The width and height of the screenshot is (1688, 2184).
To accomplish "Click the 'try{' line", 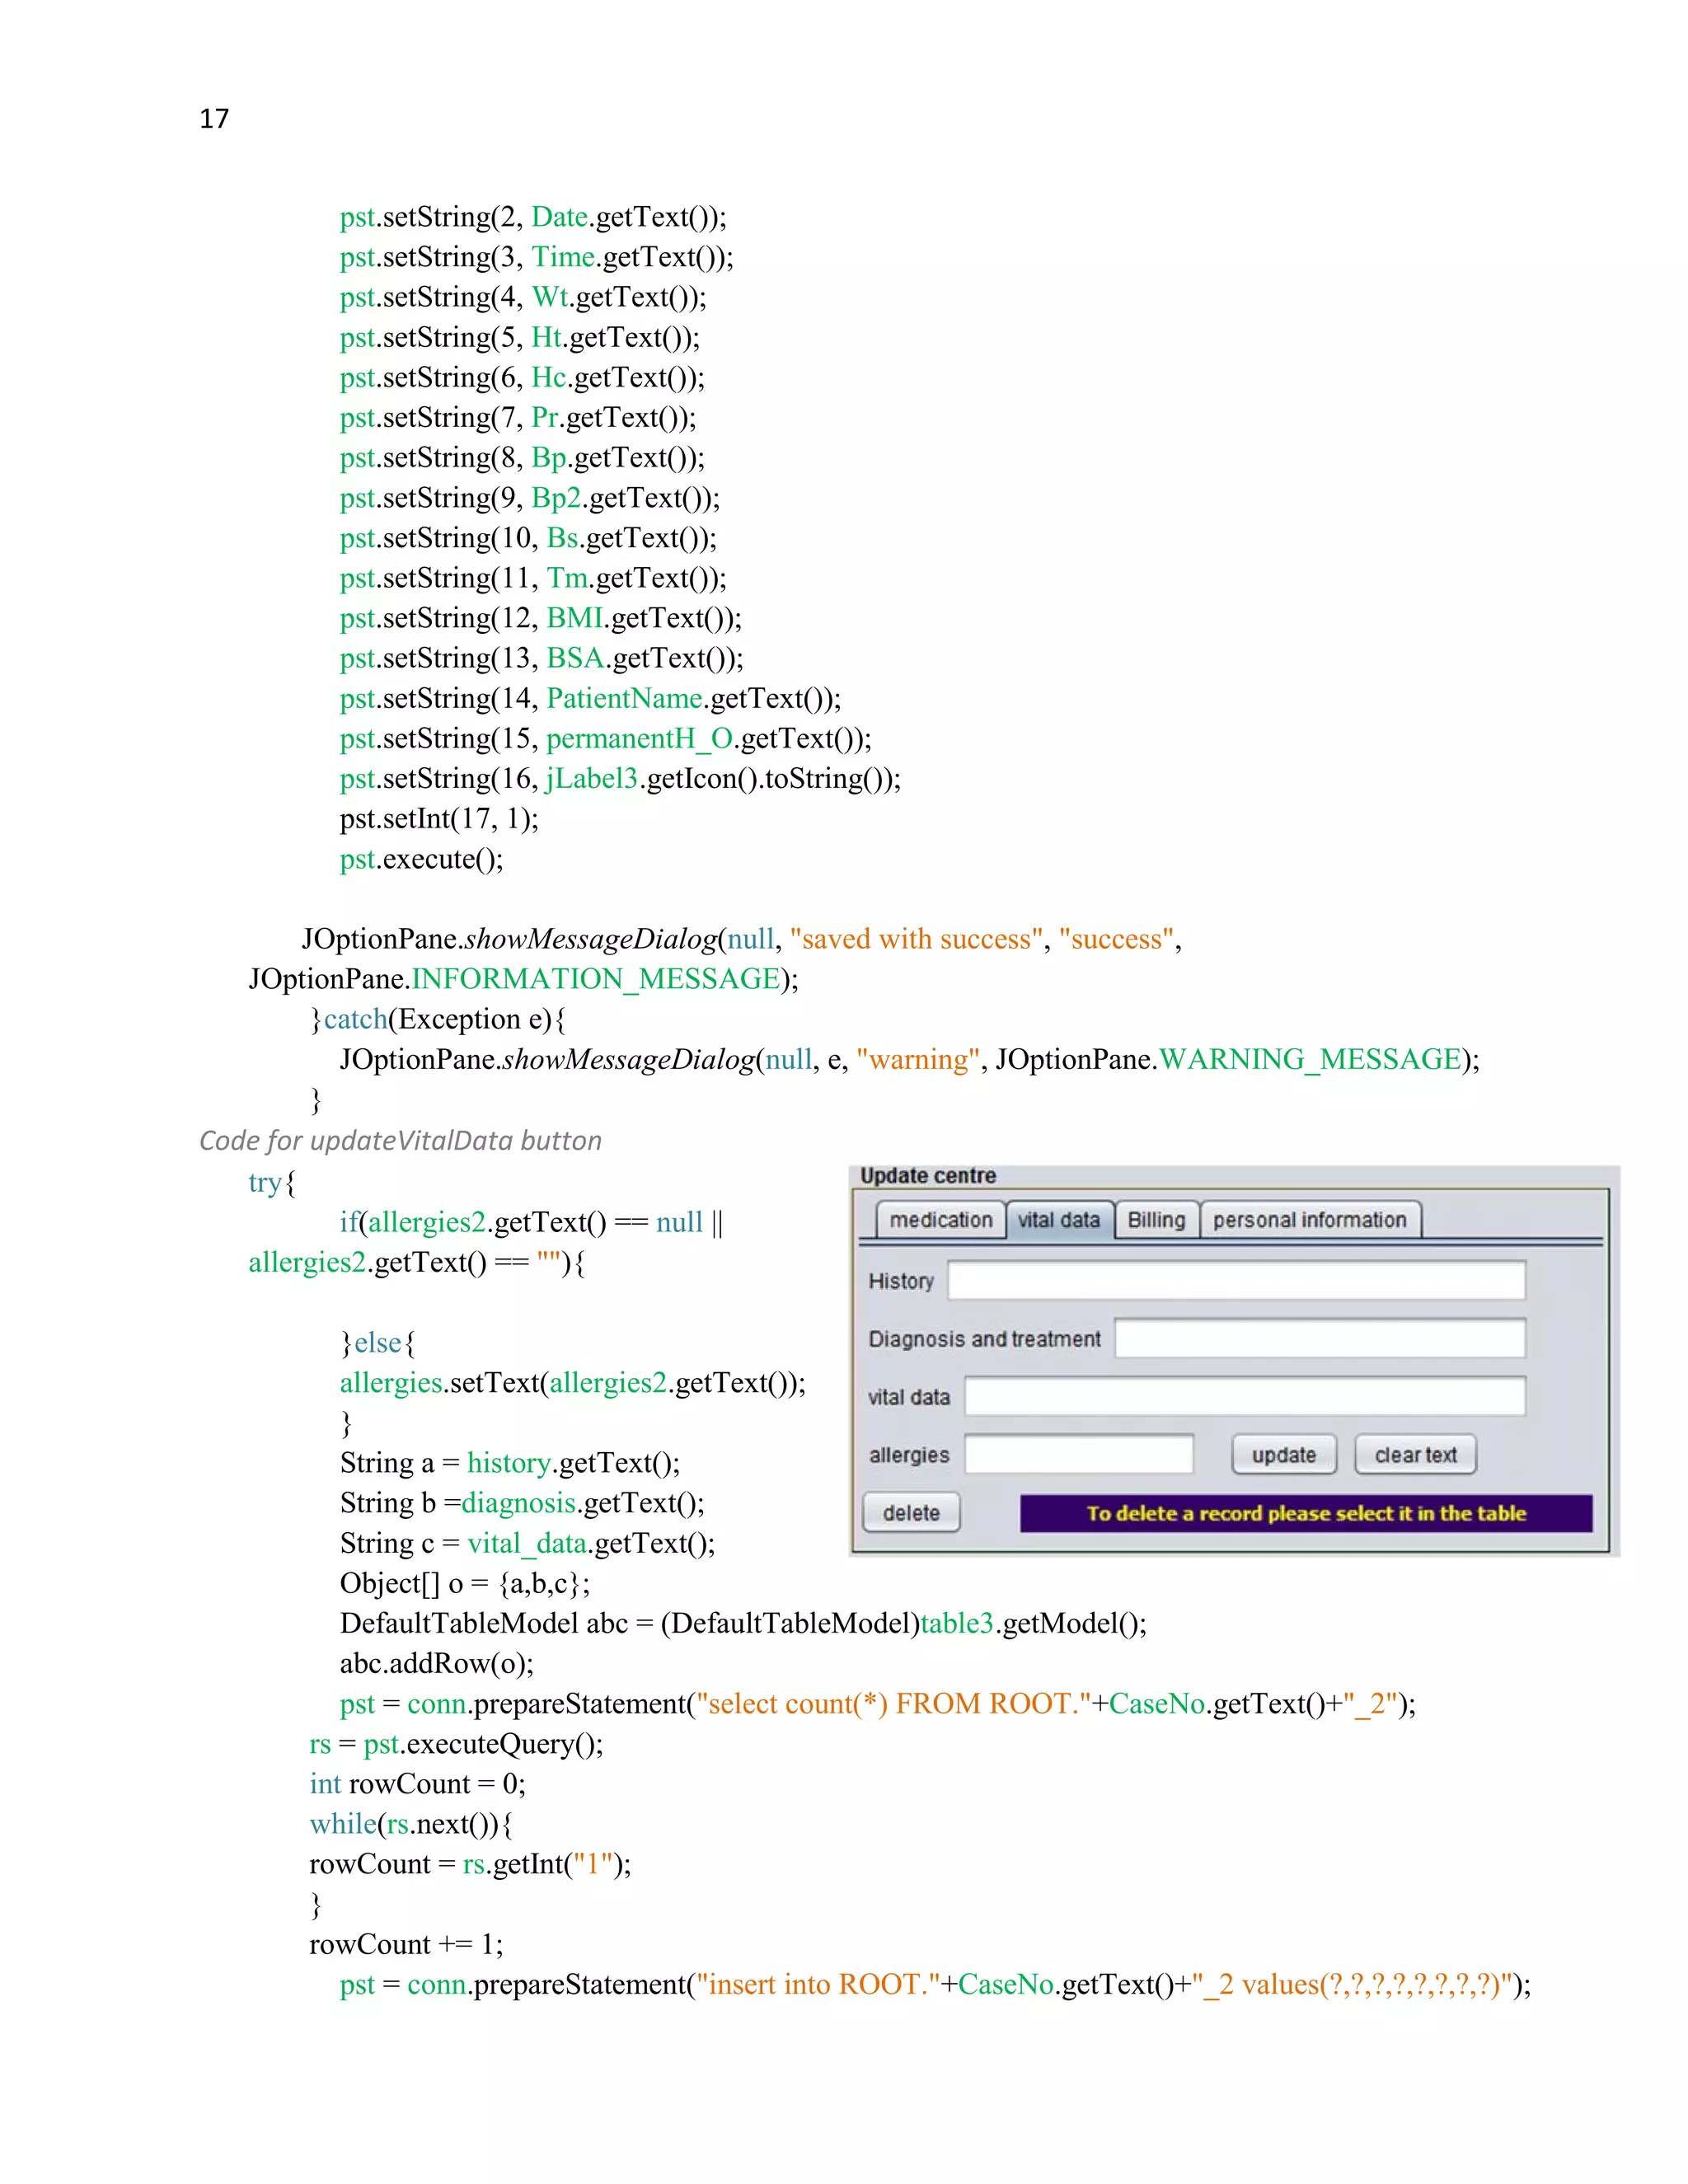I will pos(272,1182).
